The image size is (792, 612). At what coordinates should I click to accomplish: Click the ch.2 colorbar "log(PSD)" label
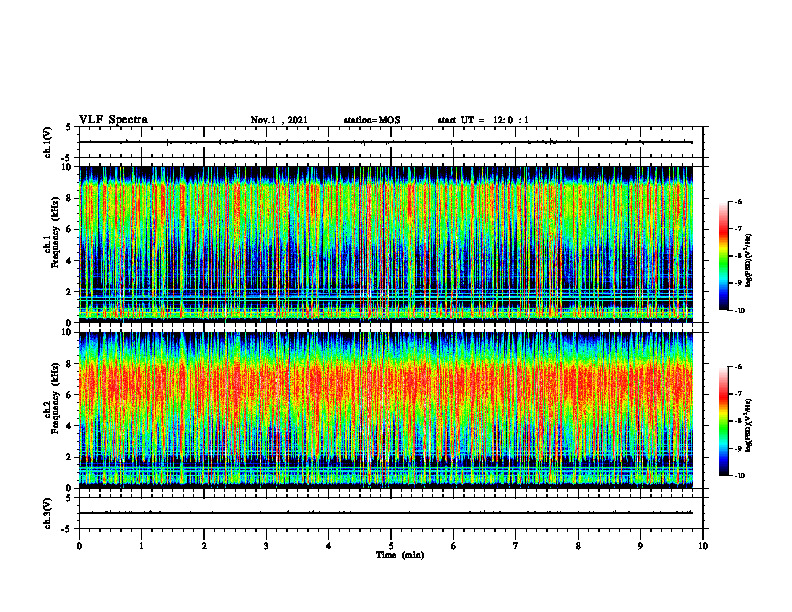pyautogui.click(x=749, y=425)
